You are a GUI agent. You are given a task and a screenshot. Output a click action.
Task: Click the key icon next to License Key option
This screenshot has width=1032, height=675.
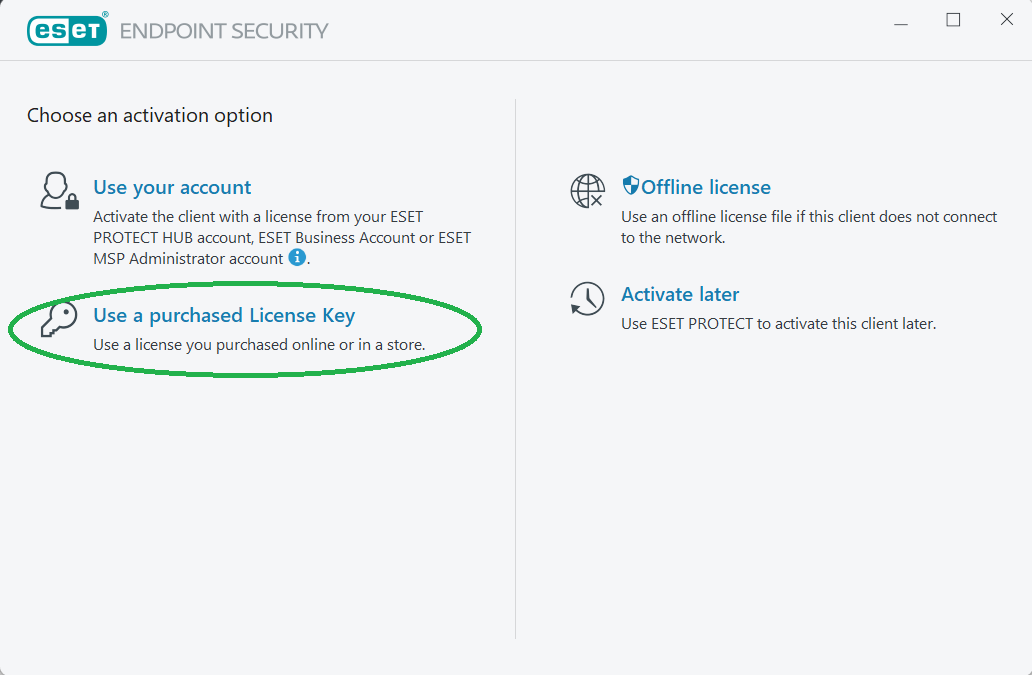(x=56, y=320)
